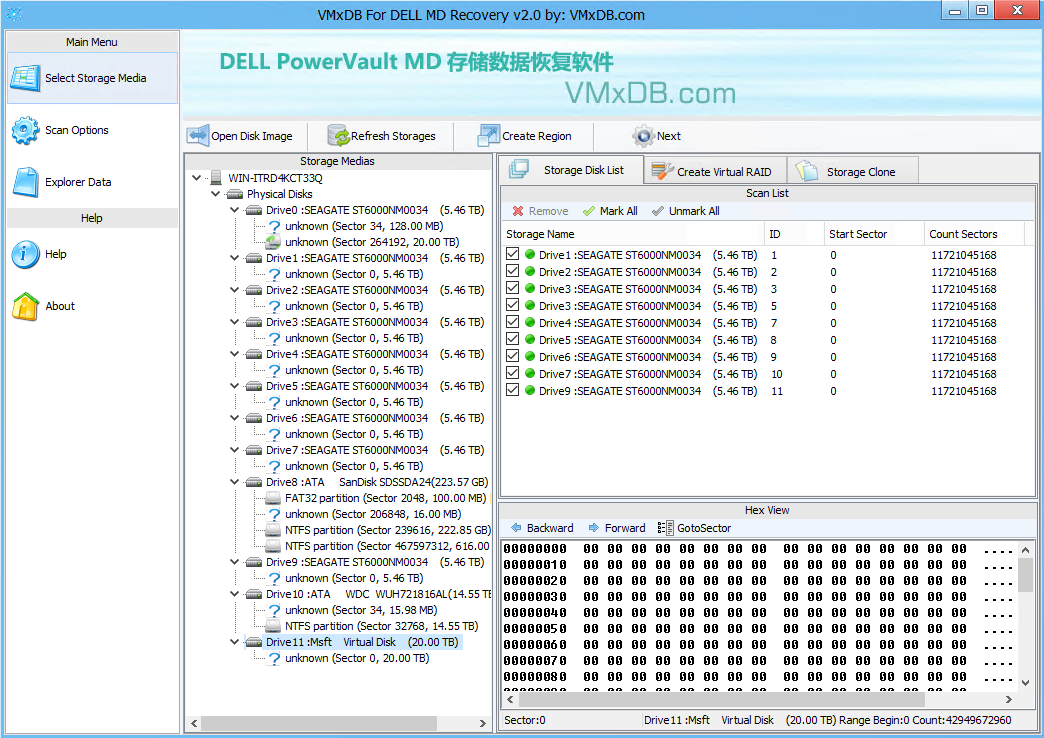The width and height of the screenshot is (1044, 738).
Task: Click the Hex View horizontal scrollbar thumb
Action: 722,699
